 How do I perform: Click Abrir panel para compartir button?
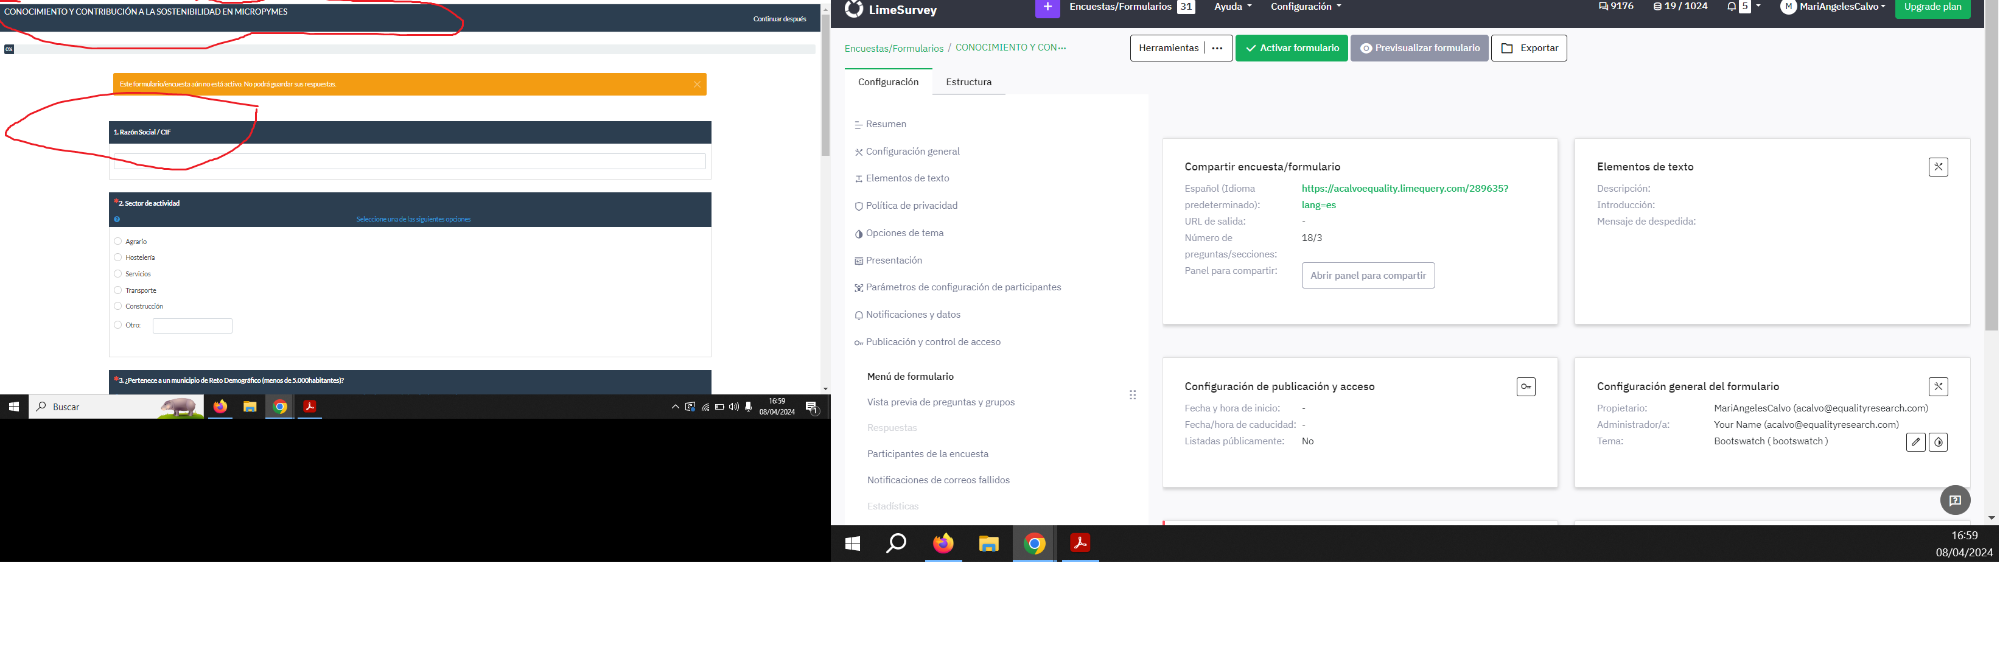click(x=1367, y=276)
